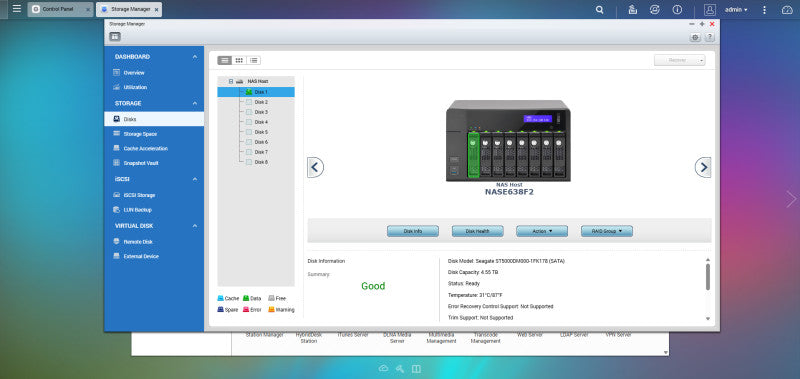Open External Device in the sidebar
The image size is (800, 379).
point(154,256)
